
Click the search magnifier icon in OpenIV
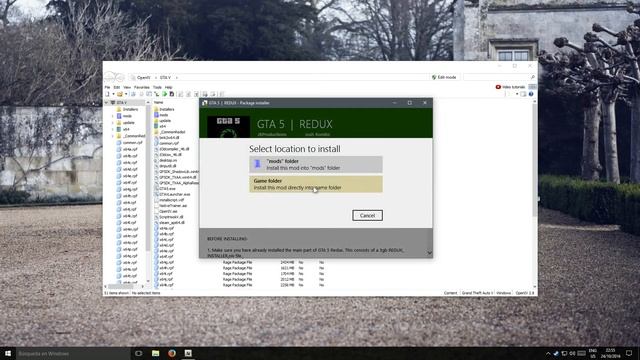point(532,77)
